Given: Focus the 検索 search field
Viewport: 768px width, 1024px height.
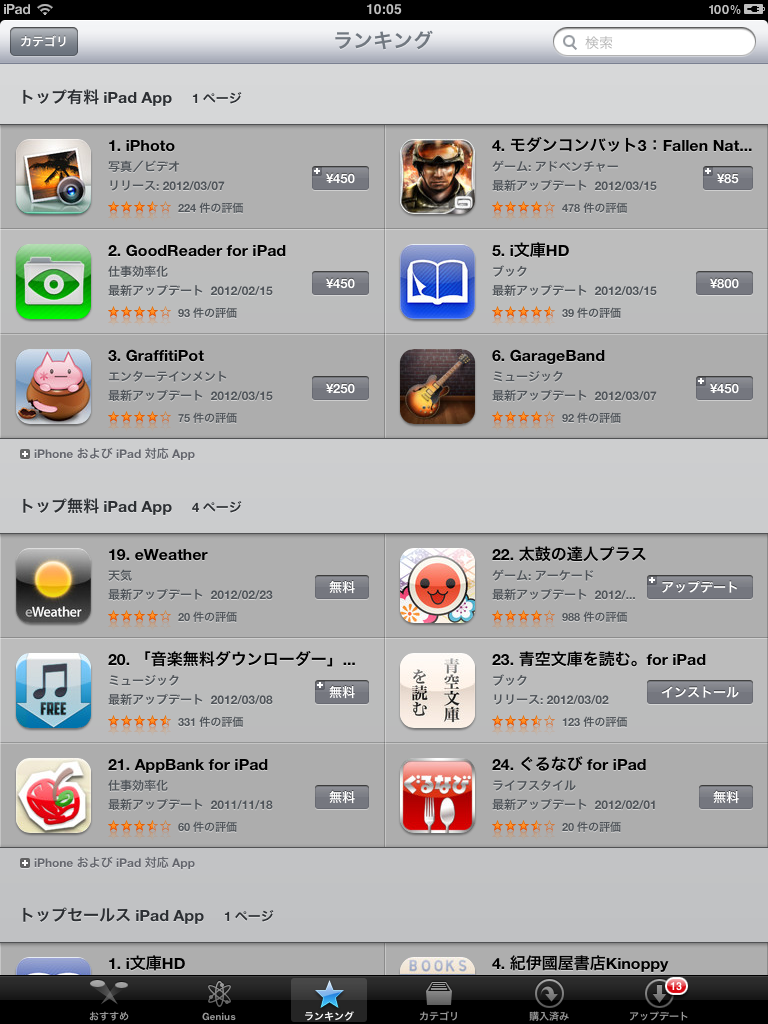Looking at the screenshot, I should pyautogui.click(x=654, y=42).
